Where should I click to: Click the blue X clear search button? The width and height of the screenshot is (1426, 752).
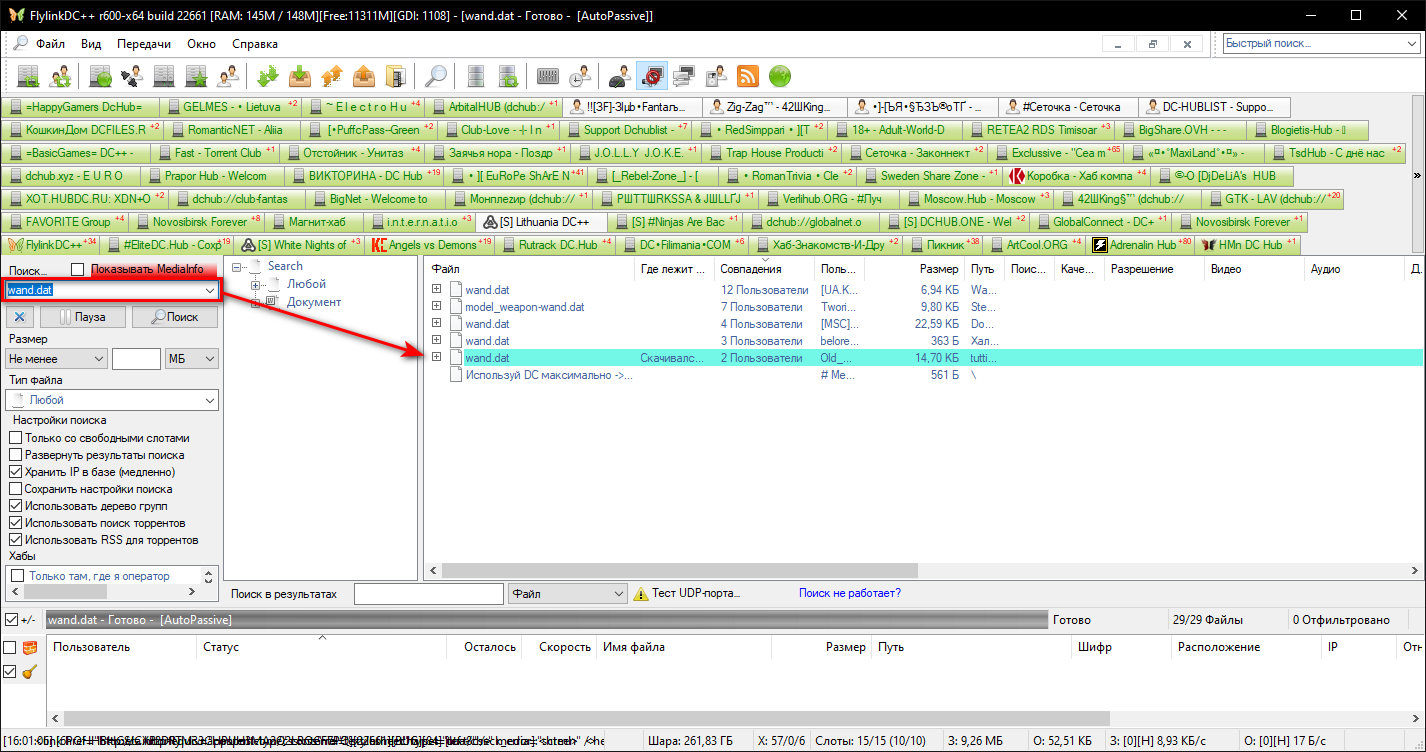(x=20, y=317)
